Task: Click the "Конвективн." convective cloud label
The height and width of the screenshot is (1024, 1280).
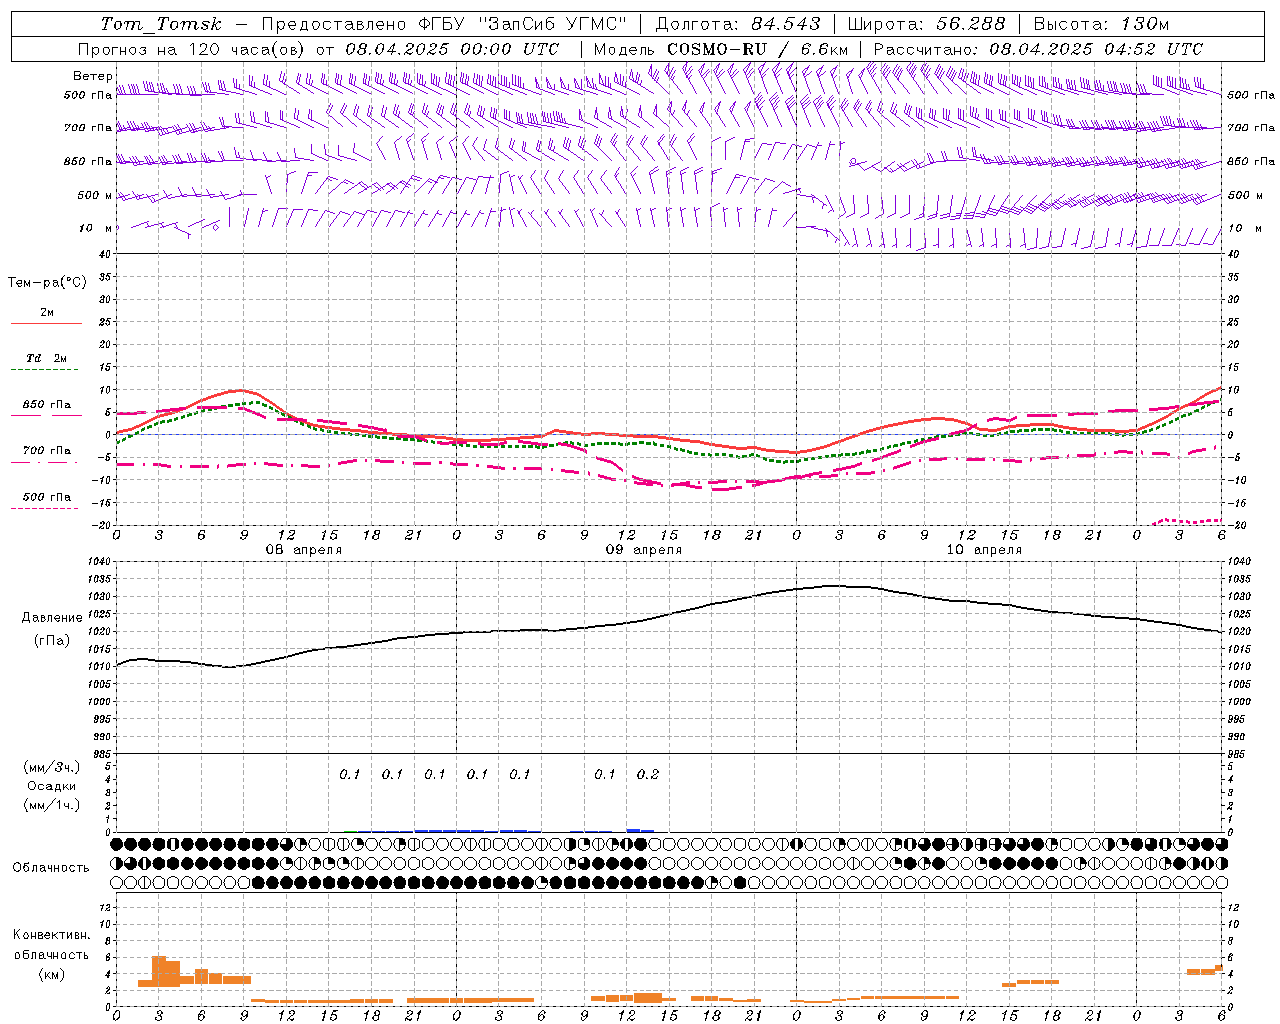Action: [51, 935]
